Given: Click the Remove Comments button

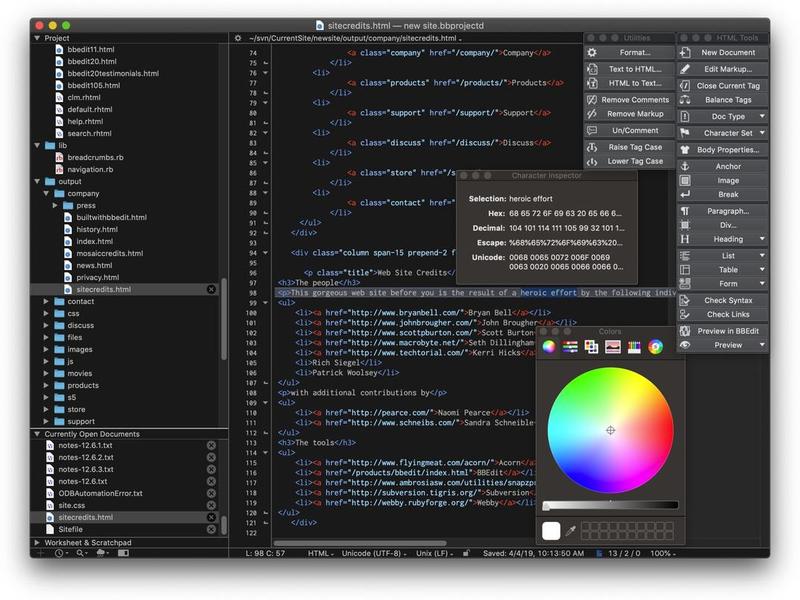Looking at the screenshot, I should (x=629, y=99).
